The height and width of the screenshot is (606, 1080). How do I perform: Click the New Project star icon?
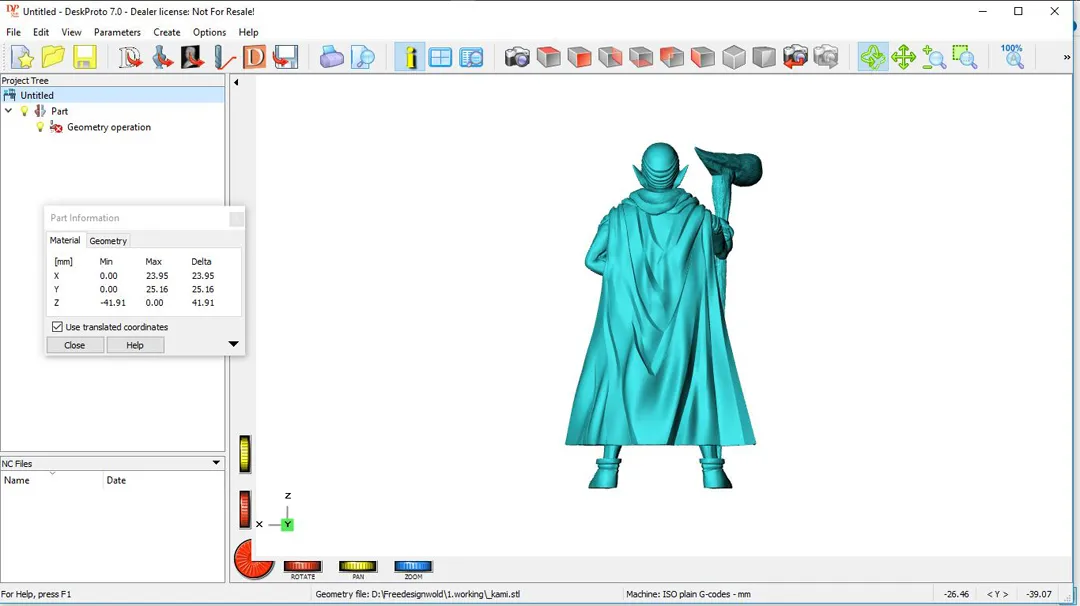coord(22,57)
